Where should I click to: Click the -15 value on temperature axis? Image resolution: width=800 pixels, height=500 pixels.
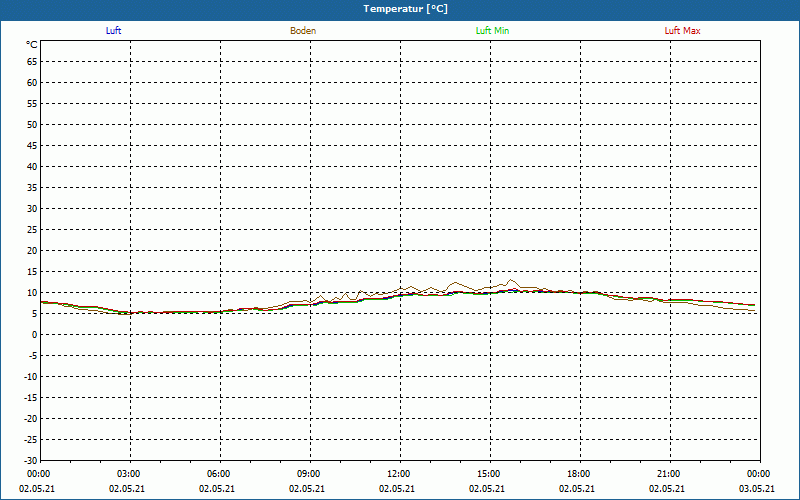tap(31, 398)
